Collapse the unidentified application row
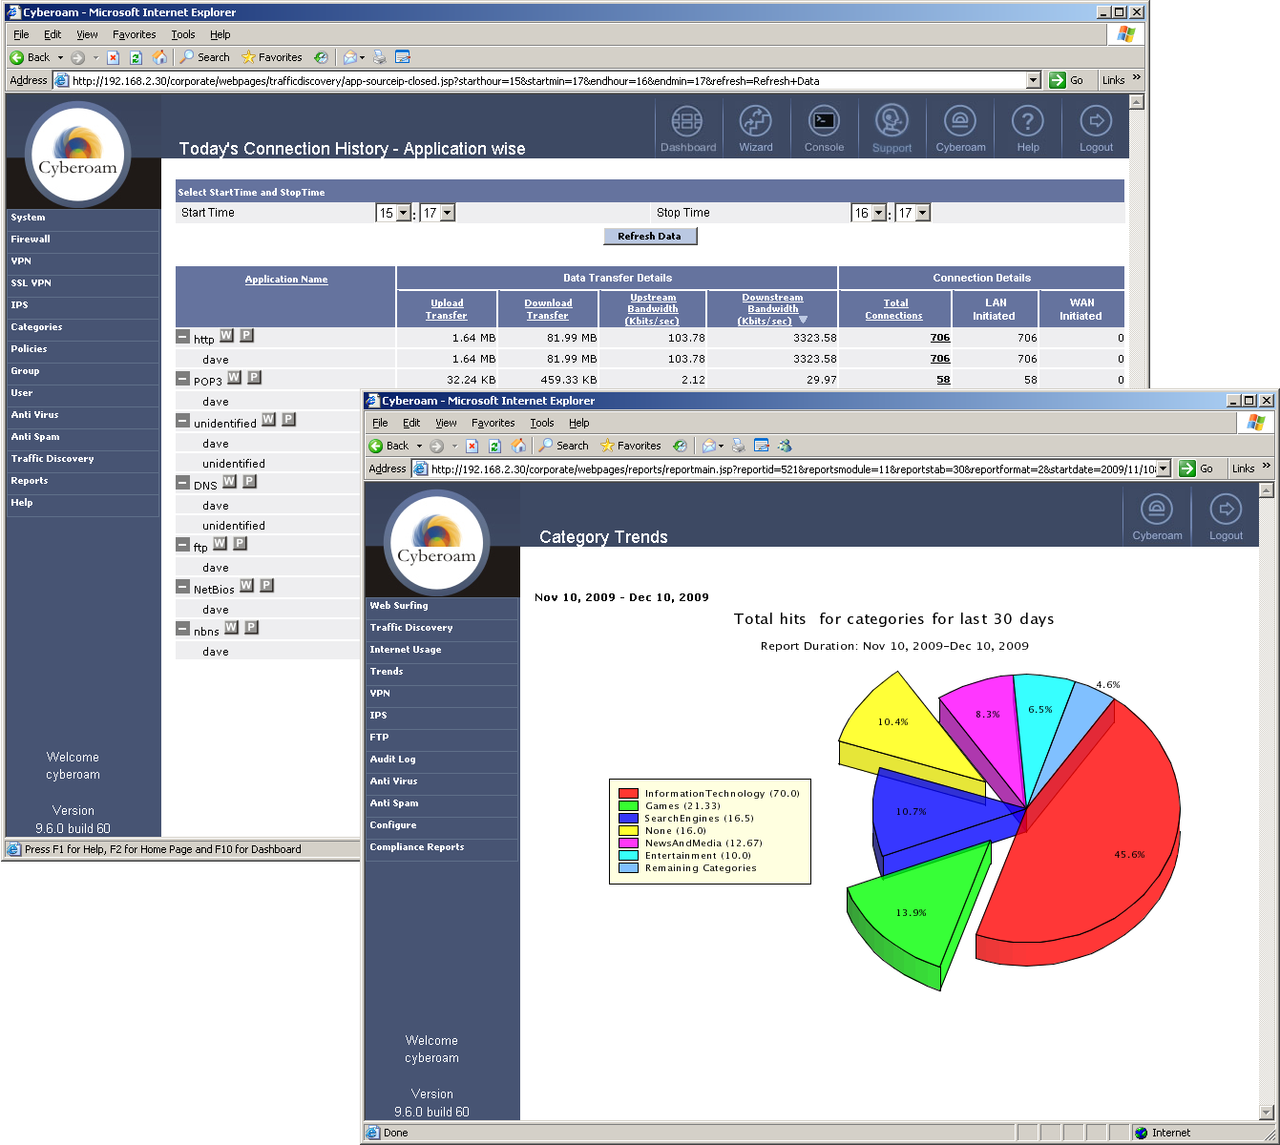Image resolution: width=1280 pixels, height=1145 pixels. (183, 422)
